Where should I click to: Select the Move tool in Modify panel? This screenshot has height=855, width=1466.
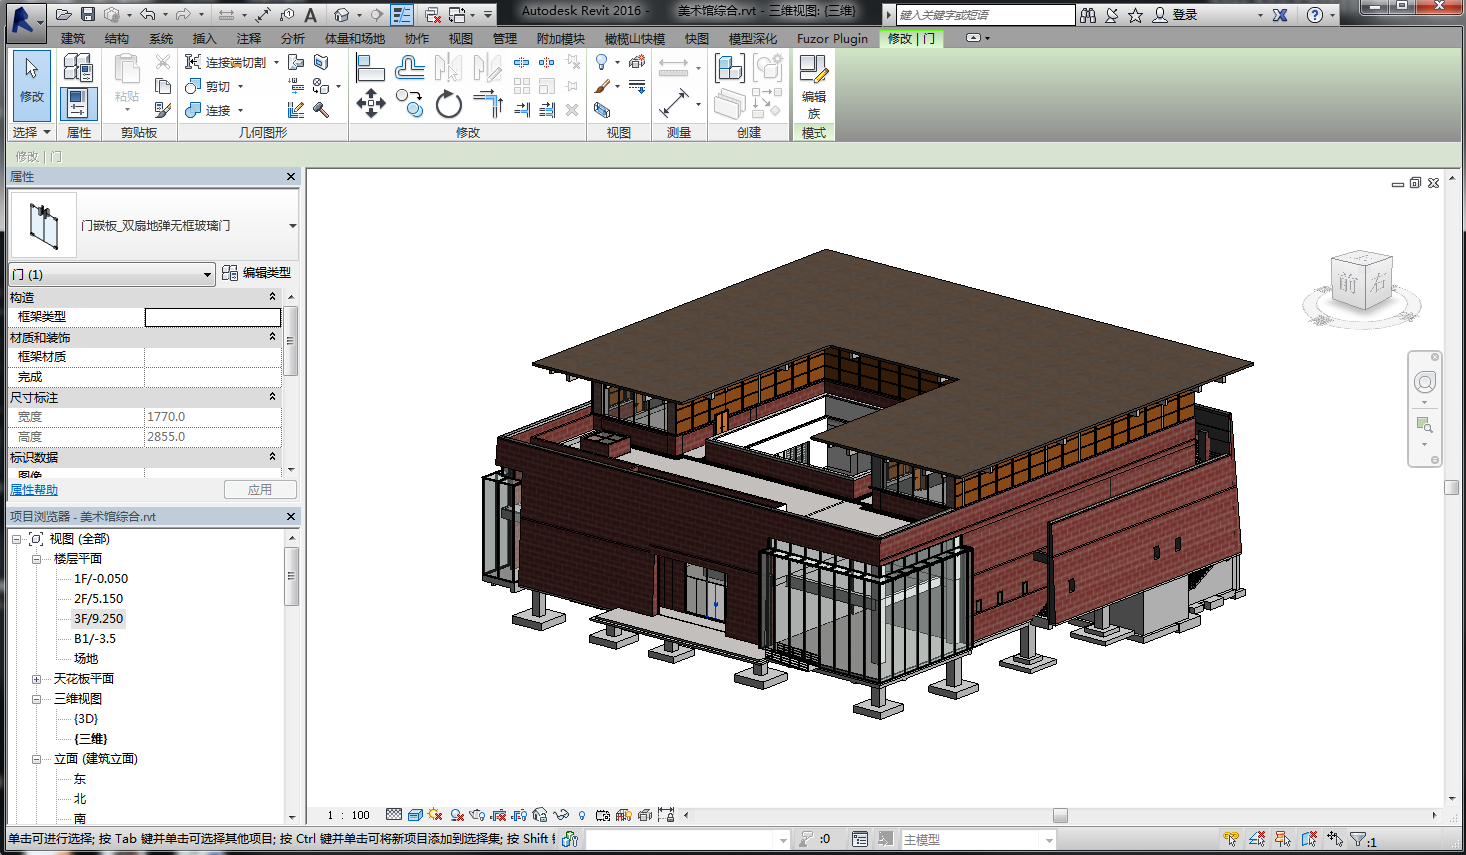point(371,103)
